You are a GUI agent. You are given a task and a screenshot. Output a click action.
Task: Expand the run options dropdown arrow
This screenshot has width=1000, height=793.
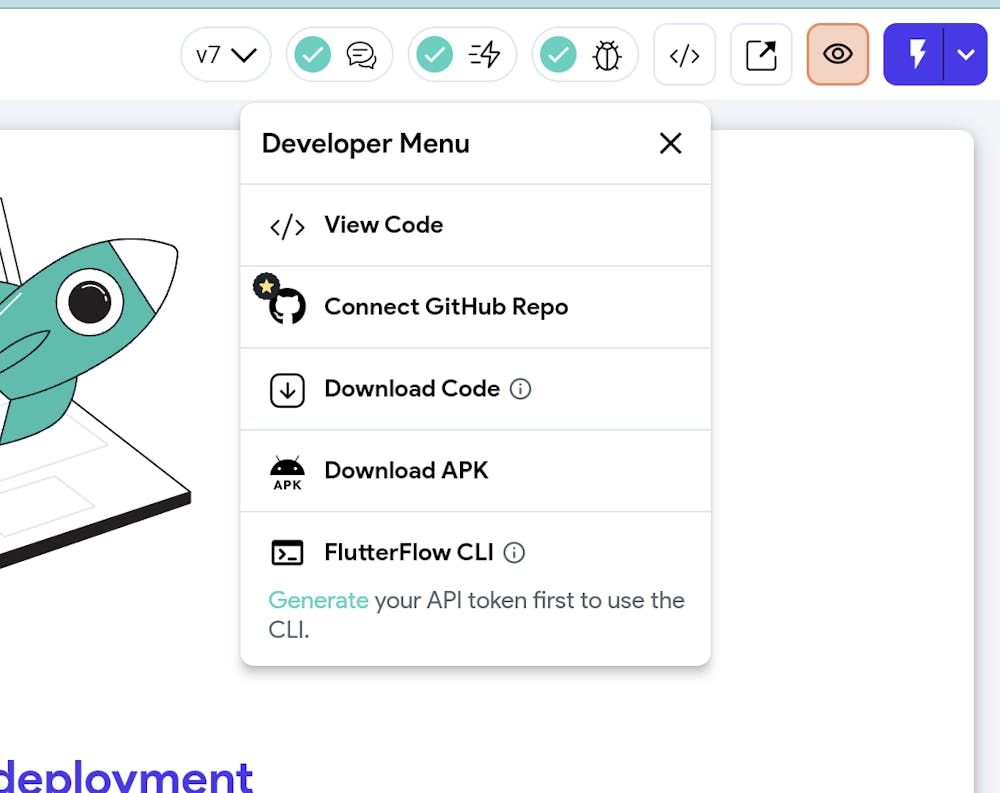coord(966,54)
